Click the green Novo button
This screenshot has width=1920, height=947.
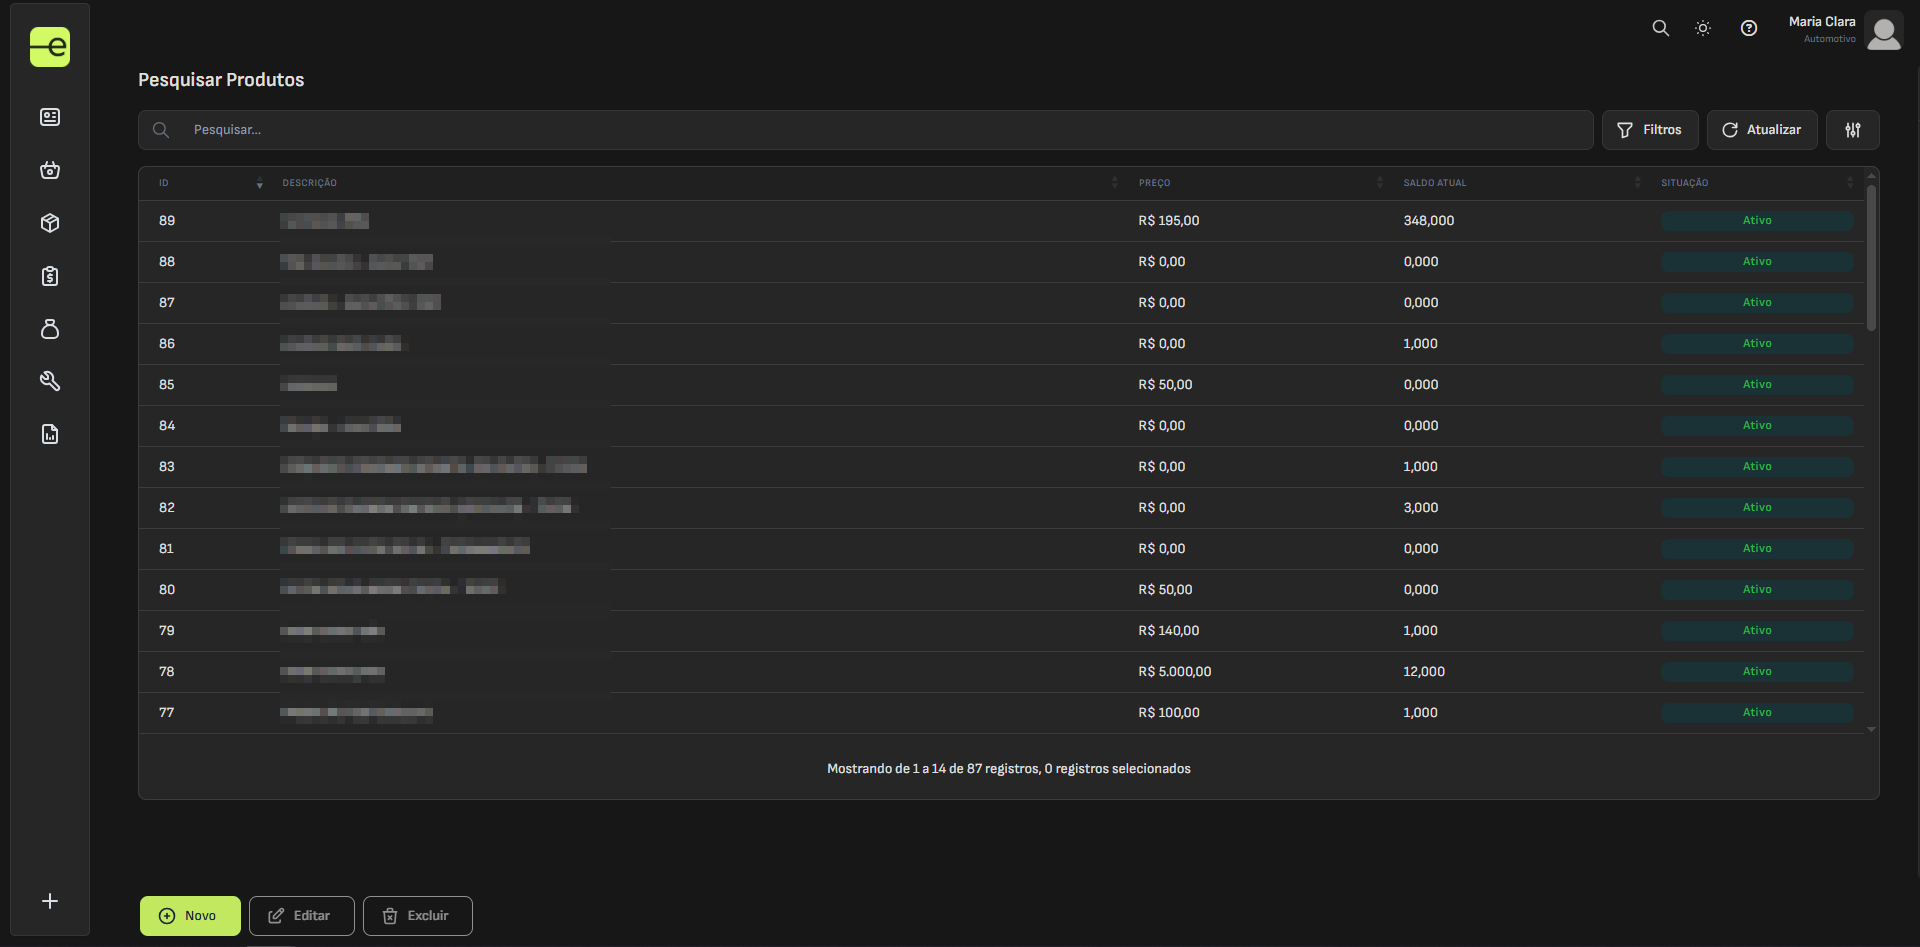pos(190,916)
